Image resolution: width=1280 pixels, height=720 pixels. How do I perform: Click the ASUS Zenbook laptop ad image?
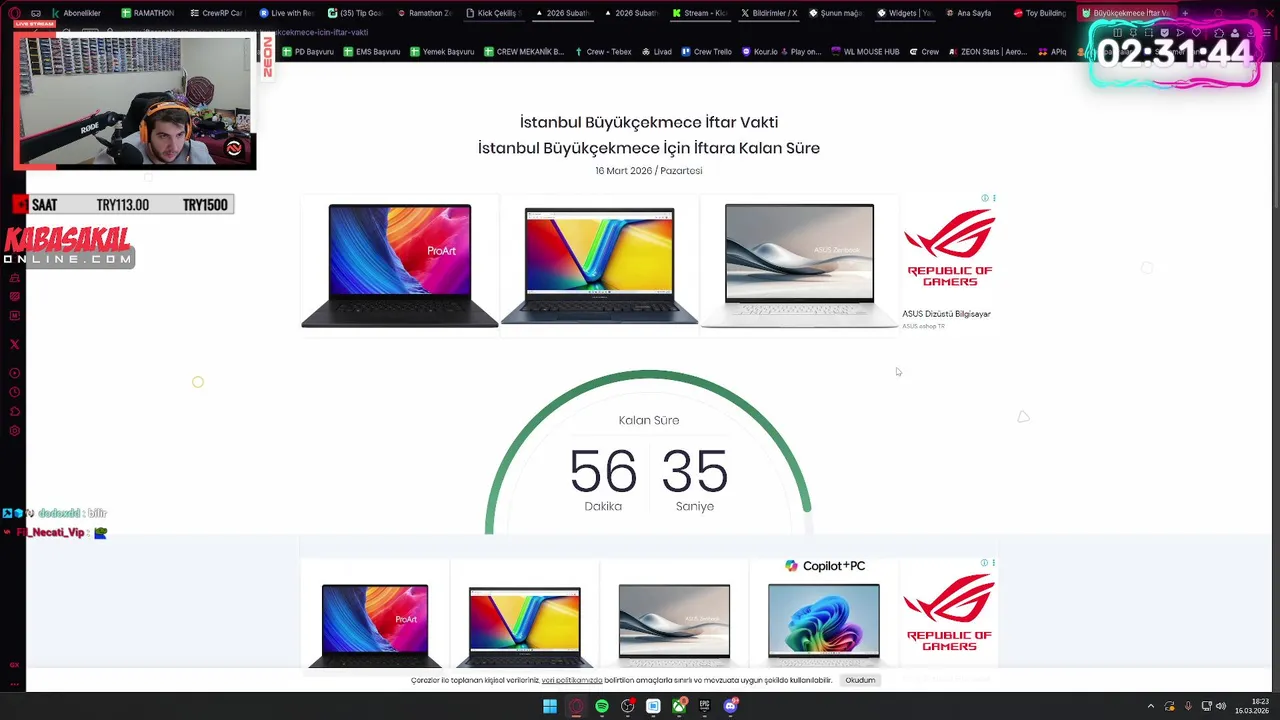(799, 265)
